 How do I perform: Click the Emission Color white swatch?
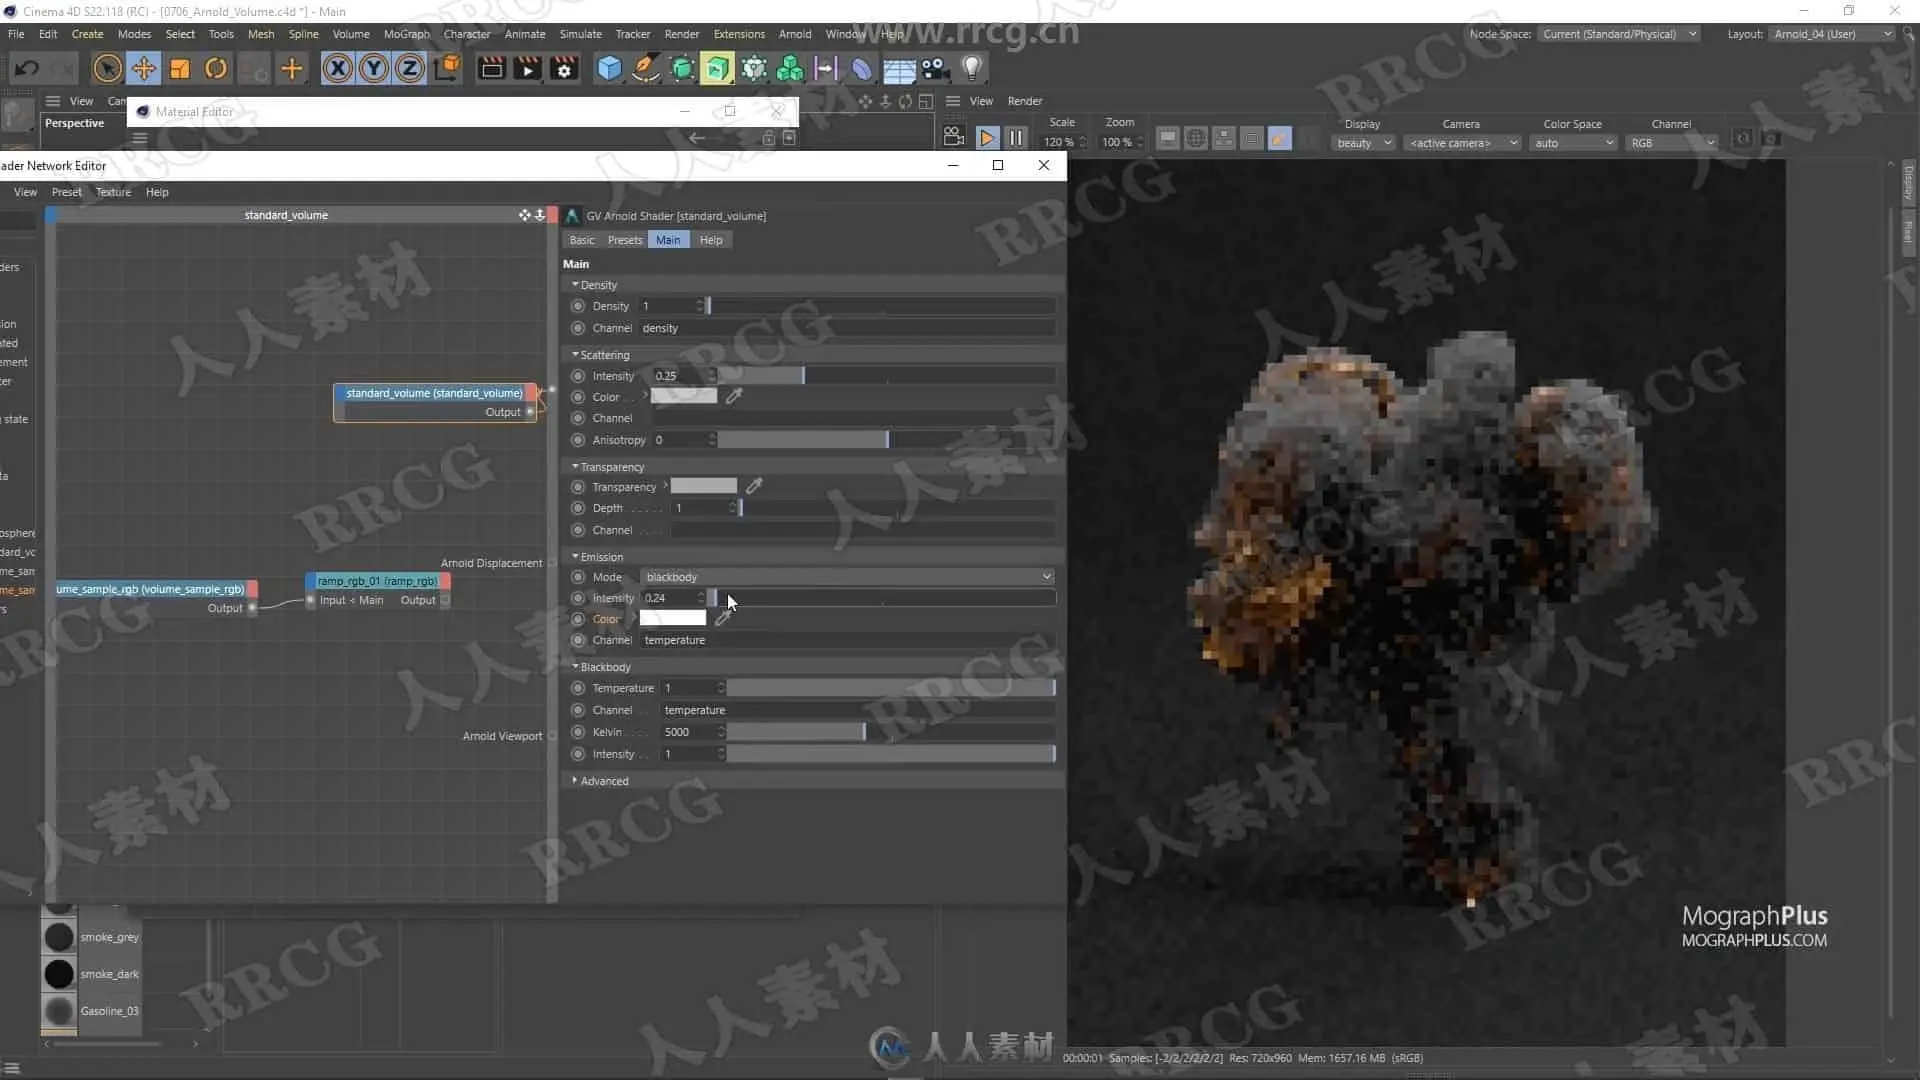click(673, 619)
